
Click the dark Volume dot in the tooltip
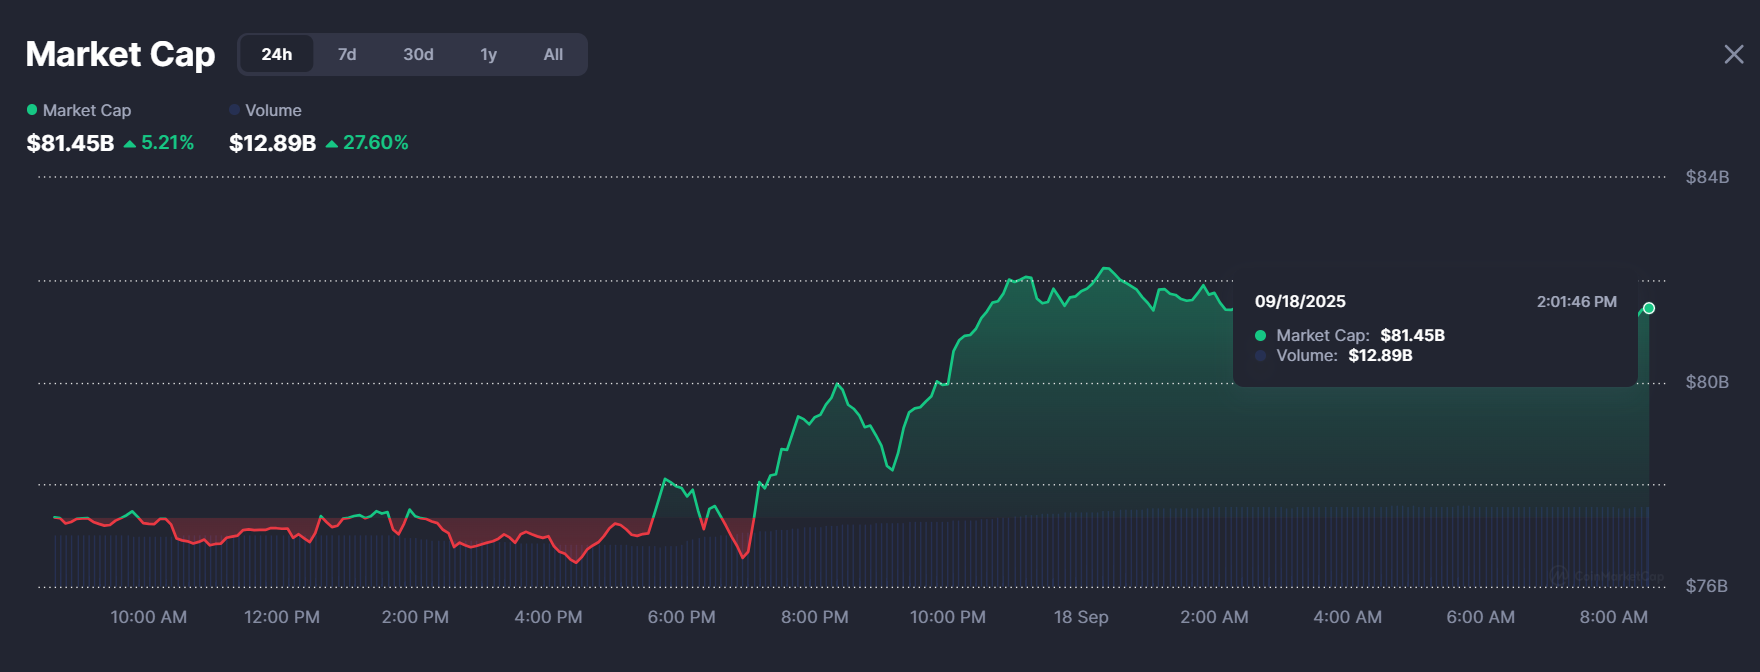pos(1261,356)
